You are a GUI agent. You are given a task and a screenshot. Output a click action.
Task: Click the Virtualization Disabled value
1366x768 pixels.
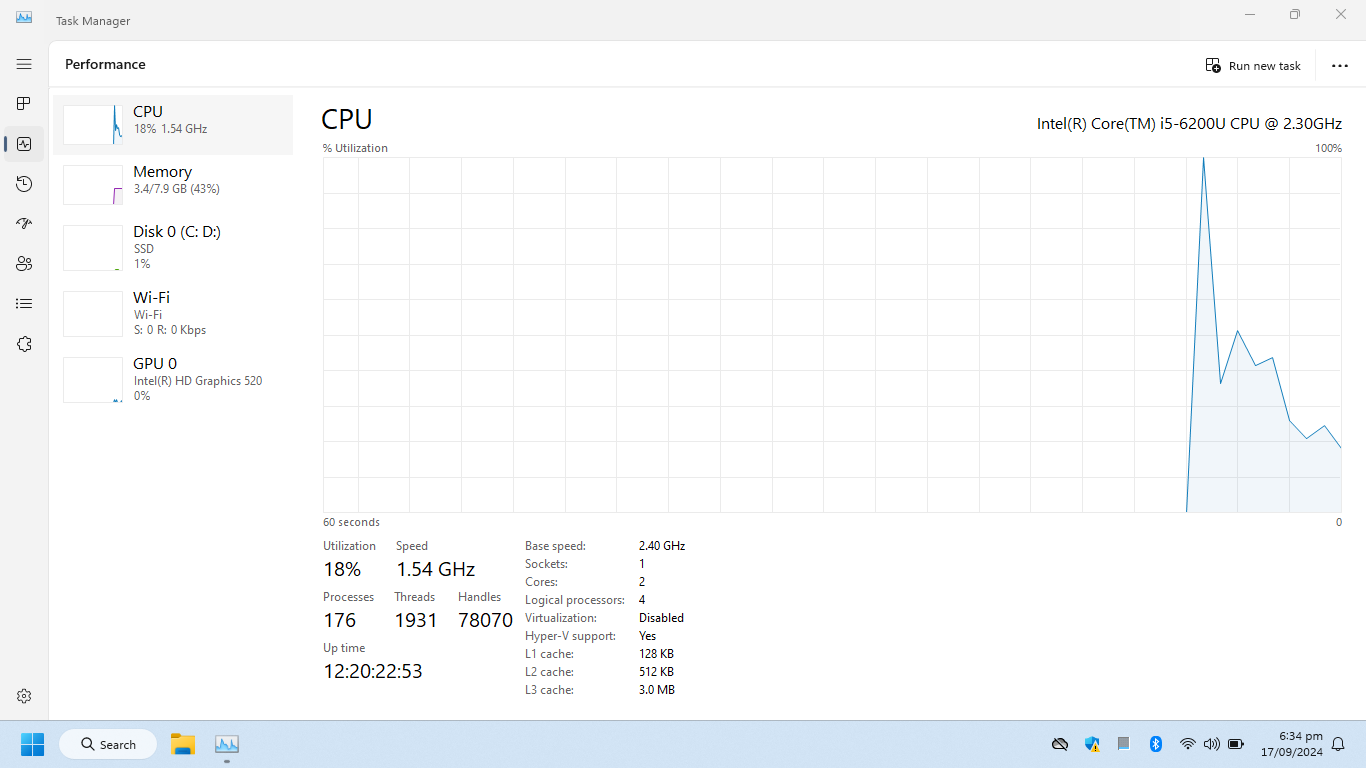click(x=661, y=618)
